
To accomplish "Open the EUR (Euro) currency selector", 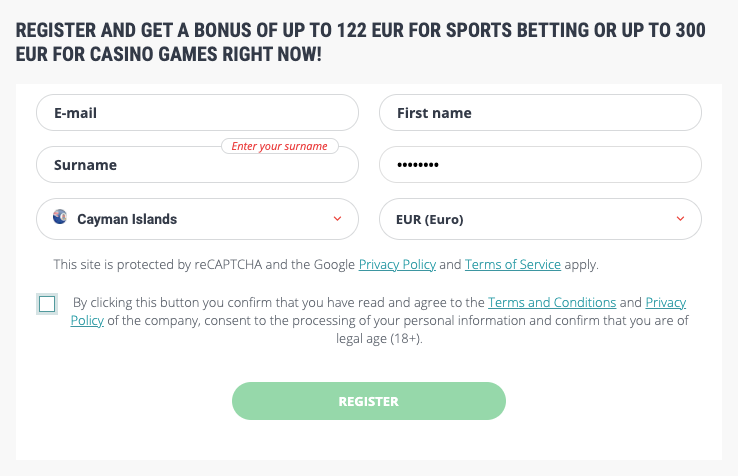I will coord(540,219).
